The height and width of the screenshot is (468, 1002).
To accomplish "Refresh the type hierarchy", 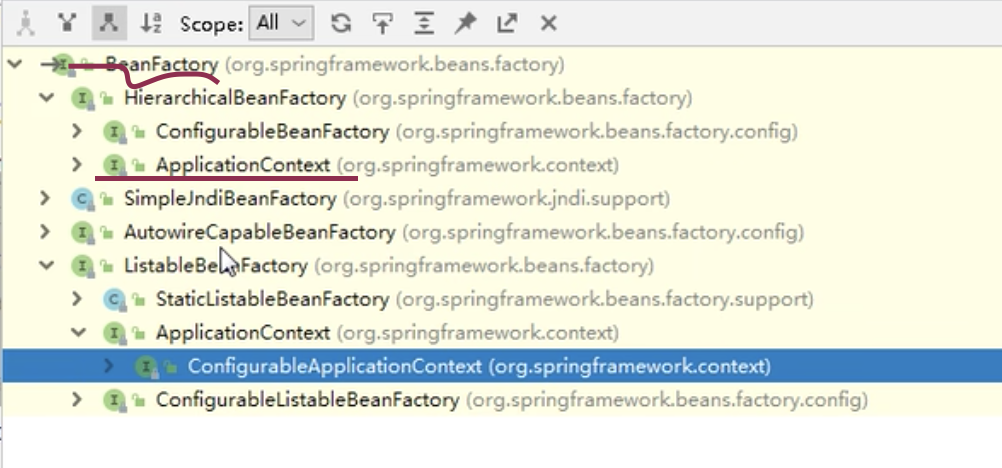I will click(341, 24).
